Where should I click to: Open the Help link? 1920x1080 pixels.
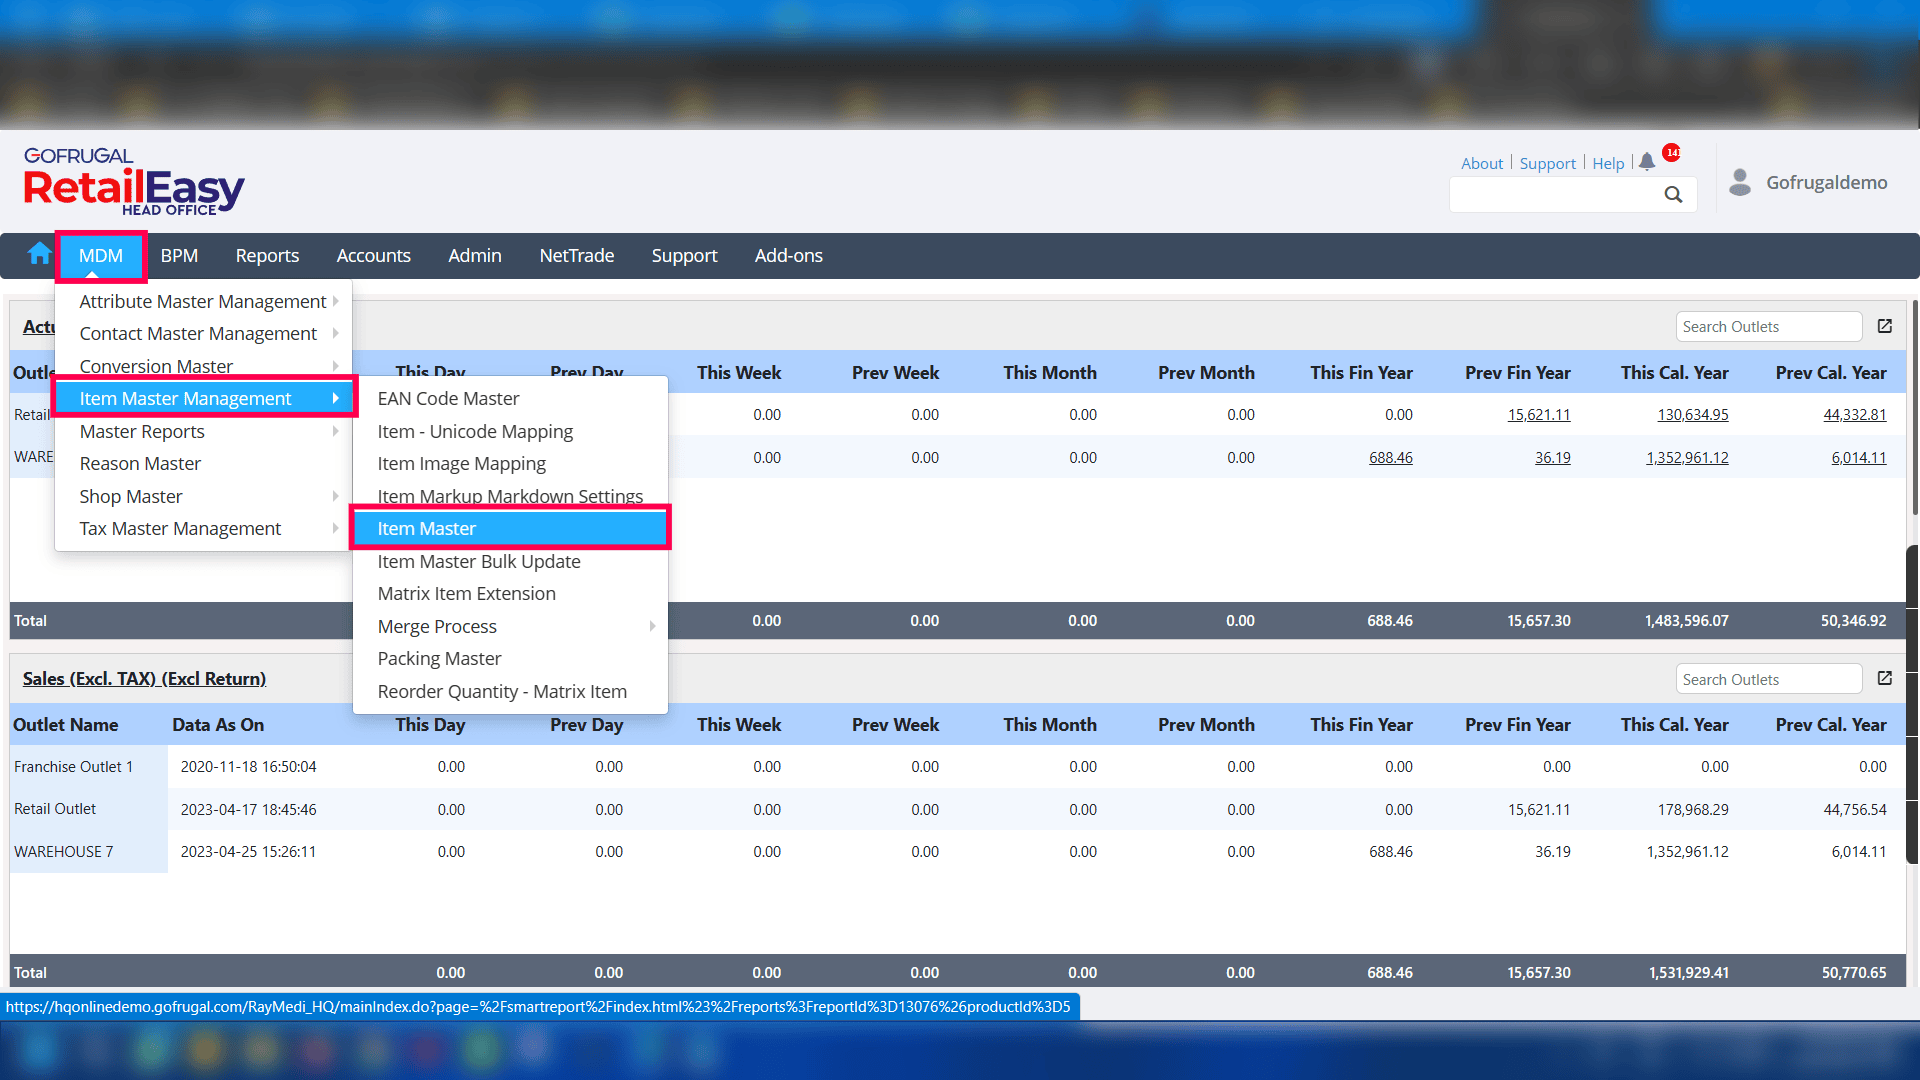(x=1607, y=163)
